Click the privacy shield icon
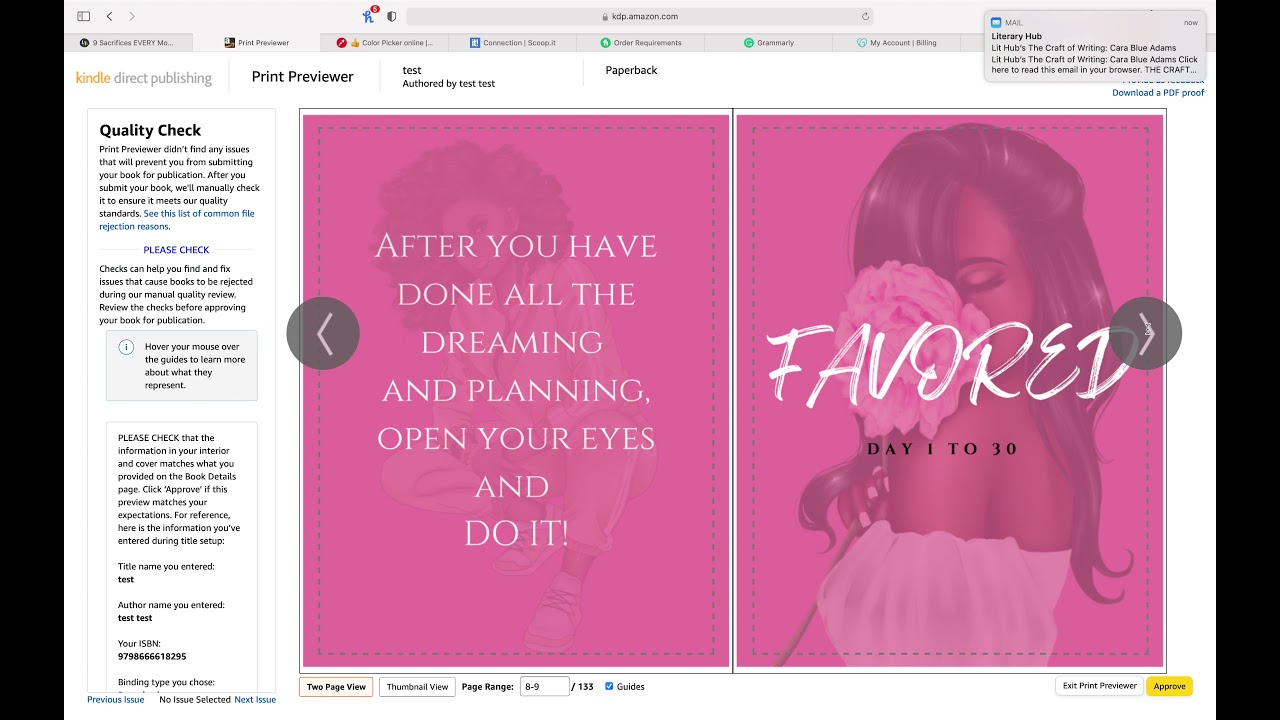Viewport: 1280px width, 720px height. [x=392, y=16]
